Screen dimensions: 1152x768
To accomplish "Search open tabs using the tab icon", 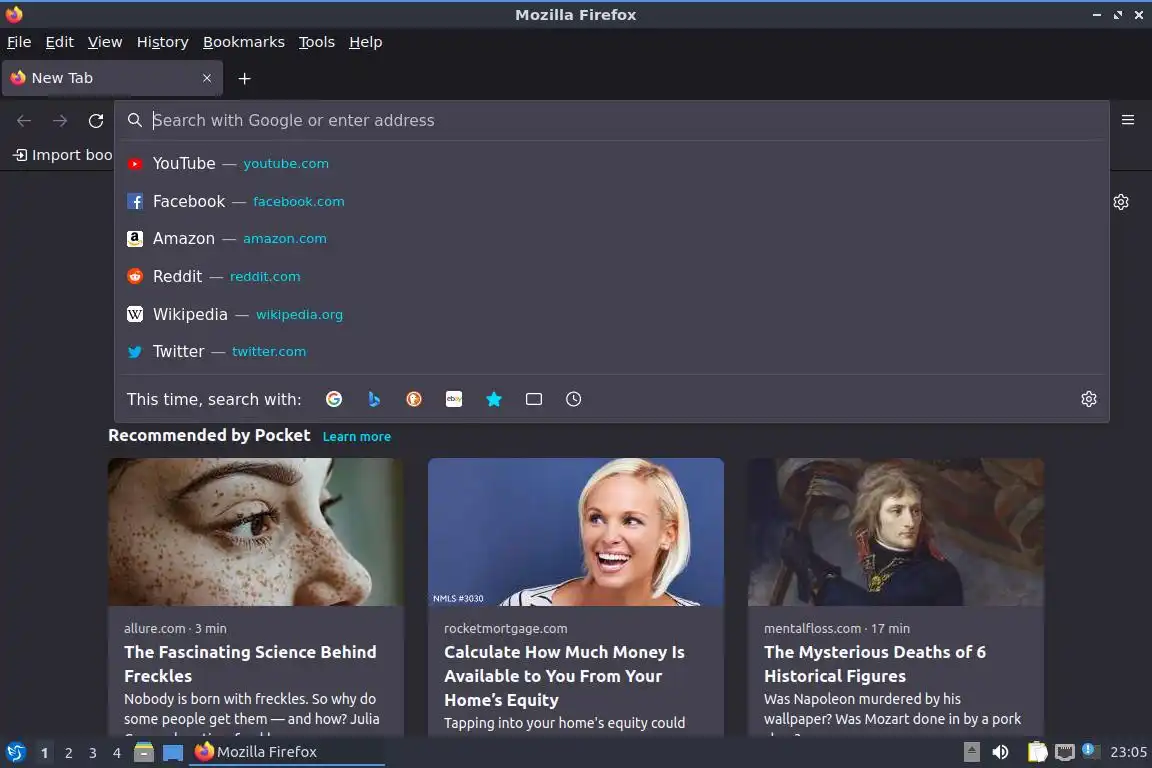I will tap(534, 399).
